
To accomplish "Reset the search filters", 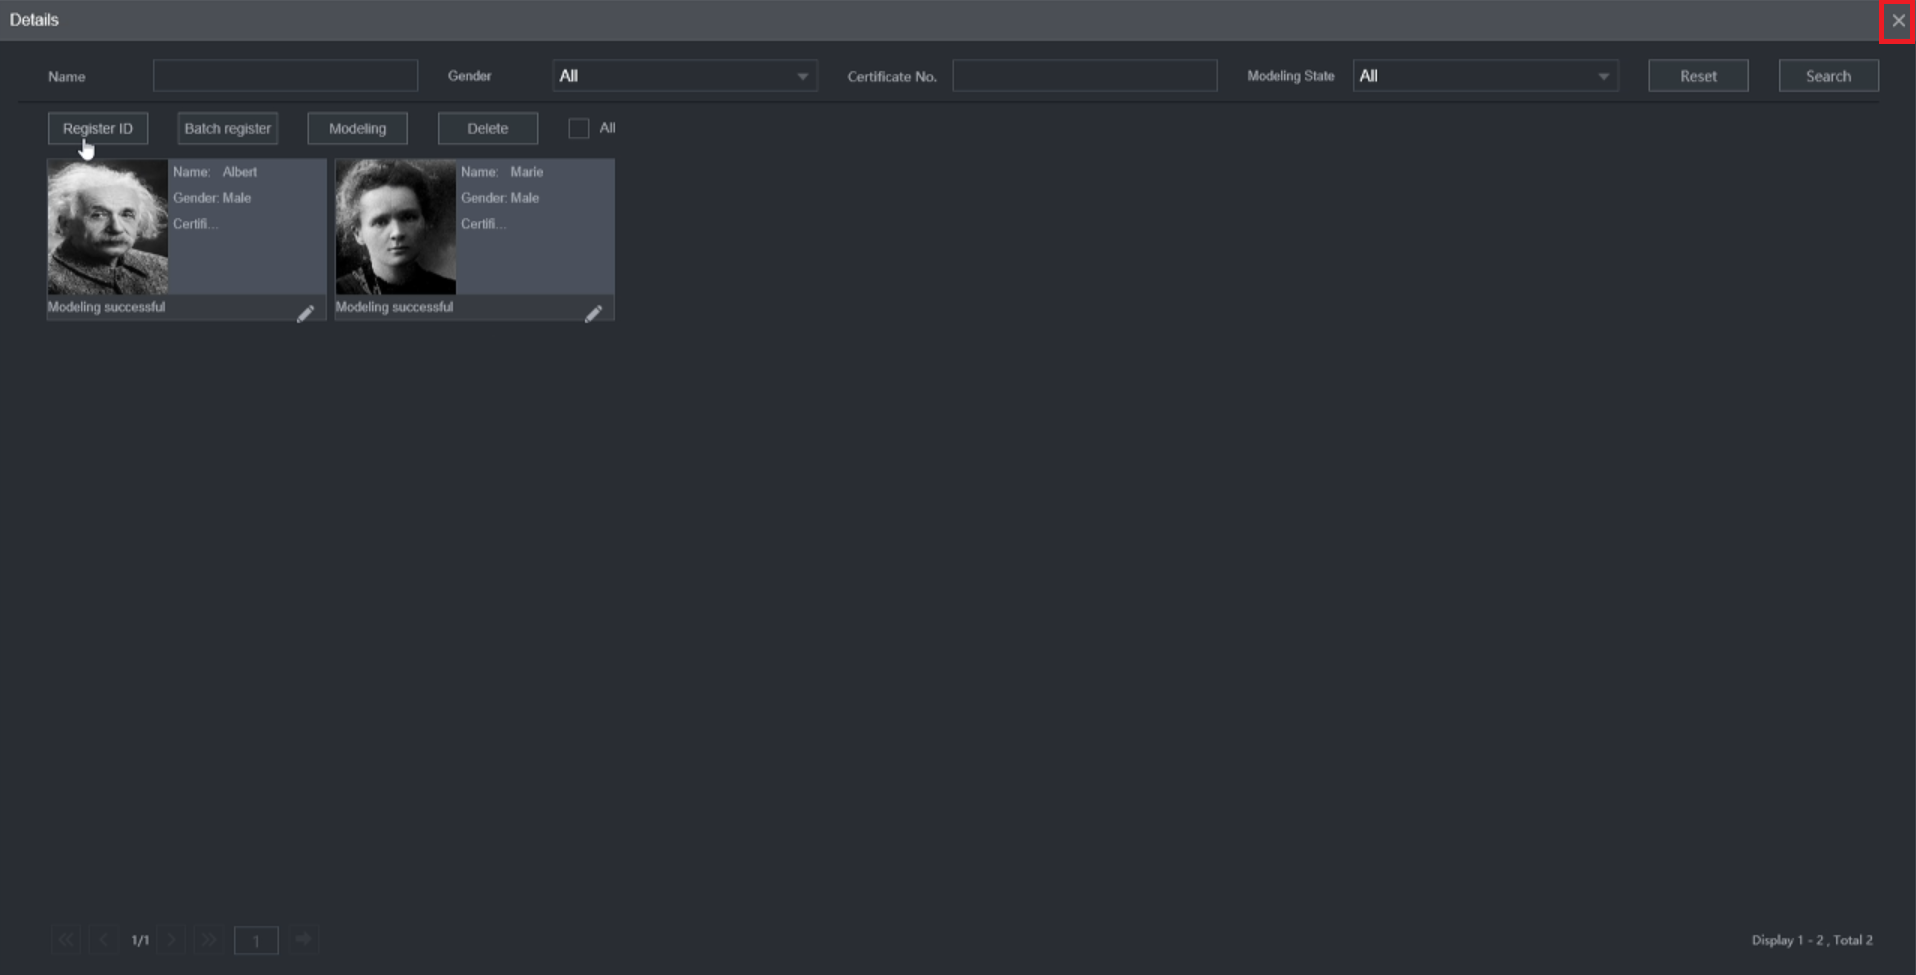I will coord(1698,76).
